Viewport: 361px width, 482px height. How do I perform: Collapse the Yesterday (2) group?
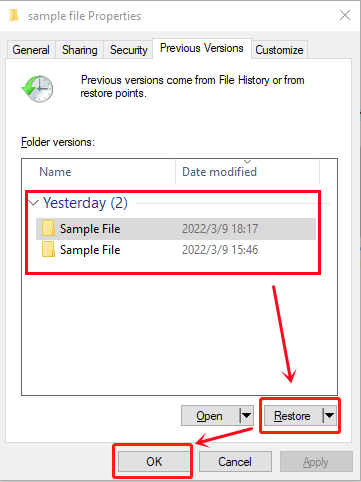[34, 202]
